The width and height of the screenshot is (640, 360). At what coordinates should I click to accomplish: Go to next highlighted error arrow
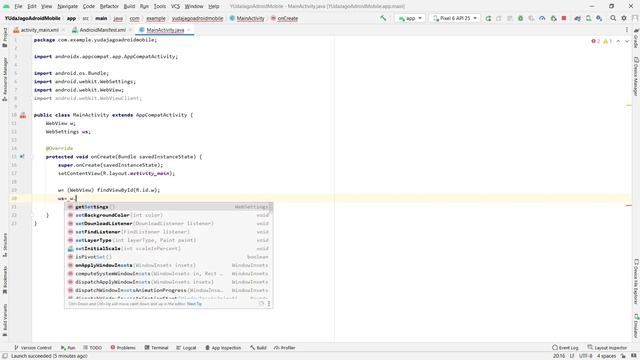(x=627, y=41)
